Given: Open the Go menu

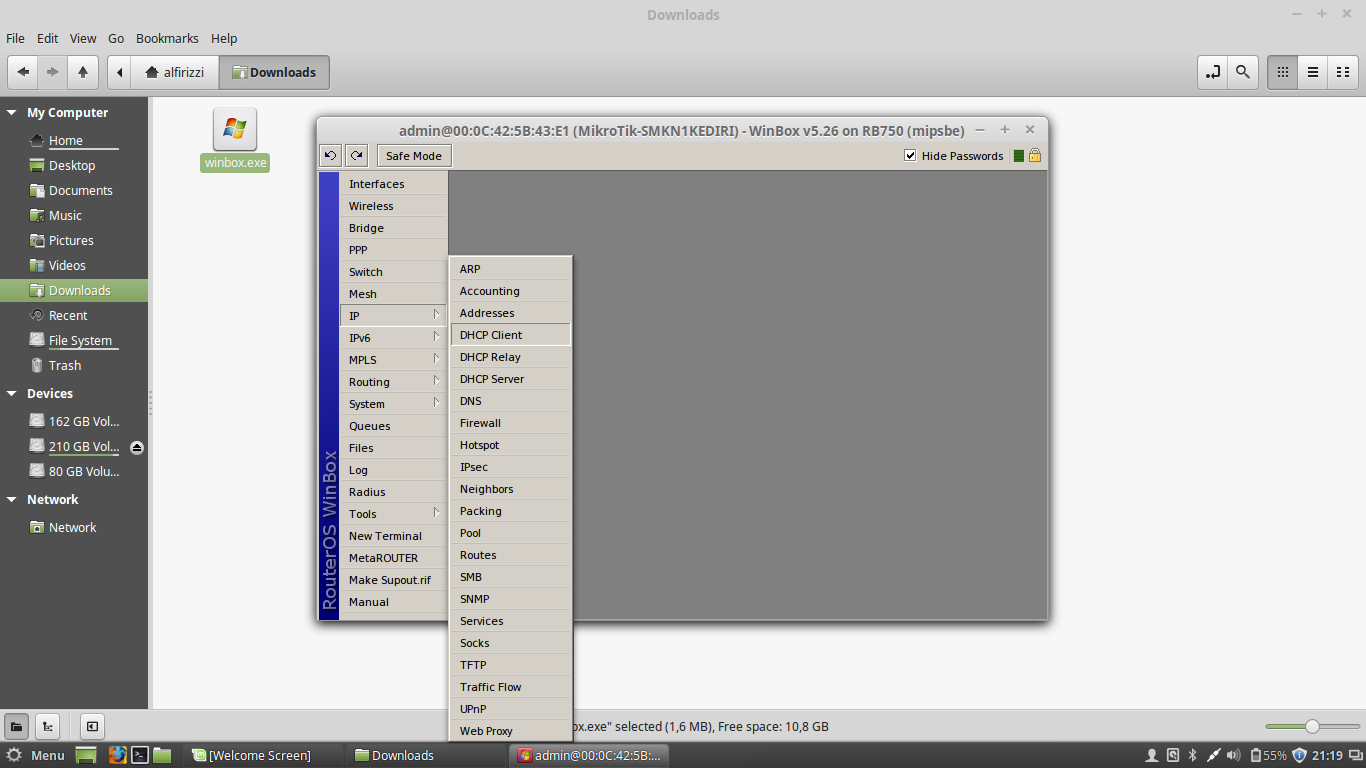Looking at the screenshot, I should [x=116, y=38].
